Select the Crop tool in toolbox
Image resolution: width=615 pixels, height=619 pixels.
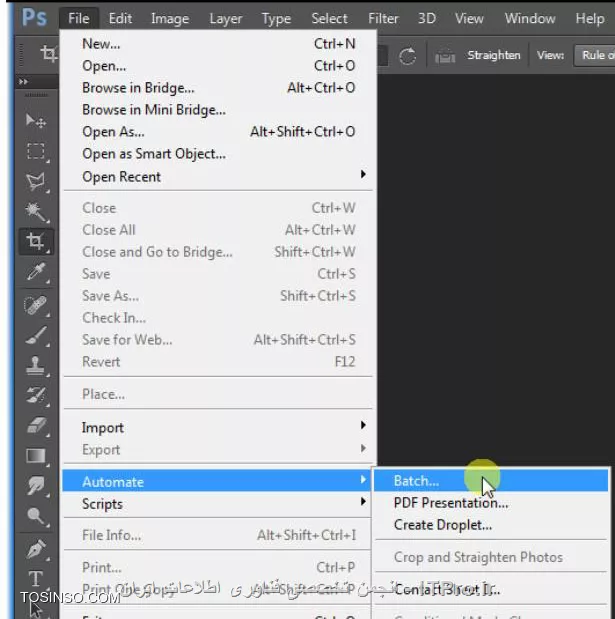[36, 241]
